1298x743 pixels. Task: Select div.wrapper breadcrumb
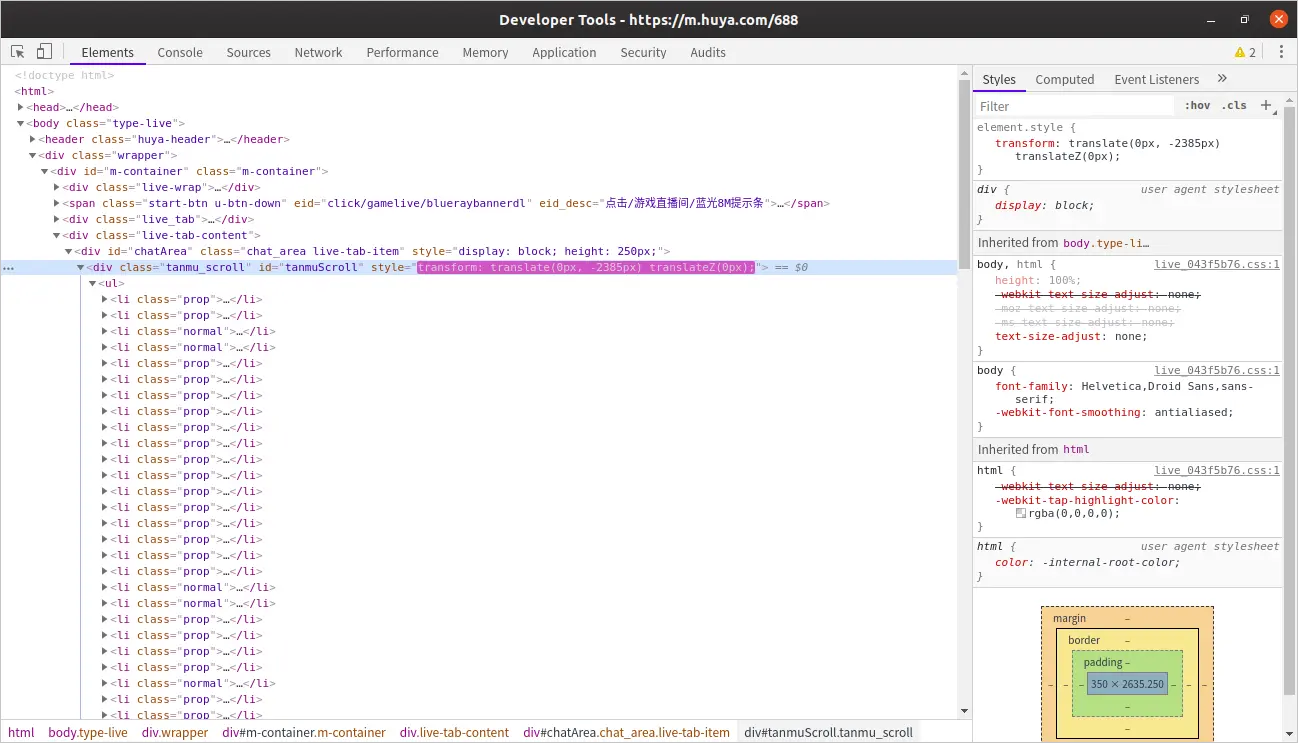(175, 732)
